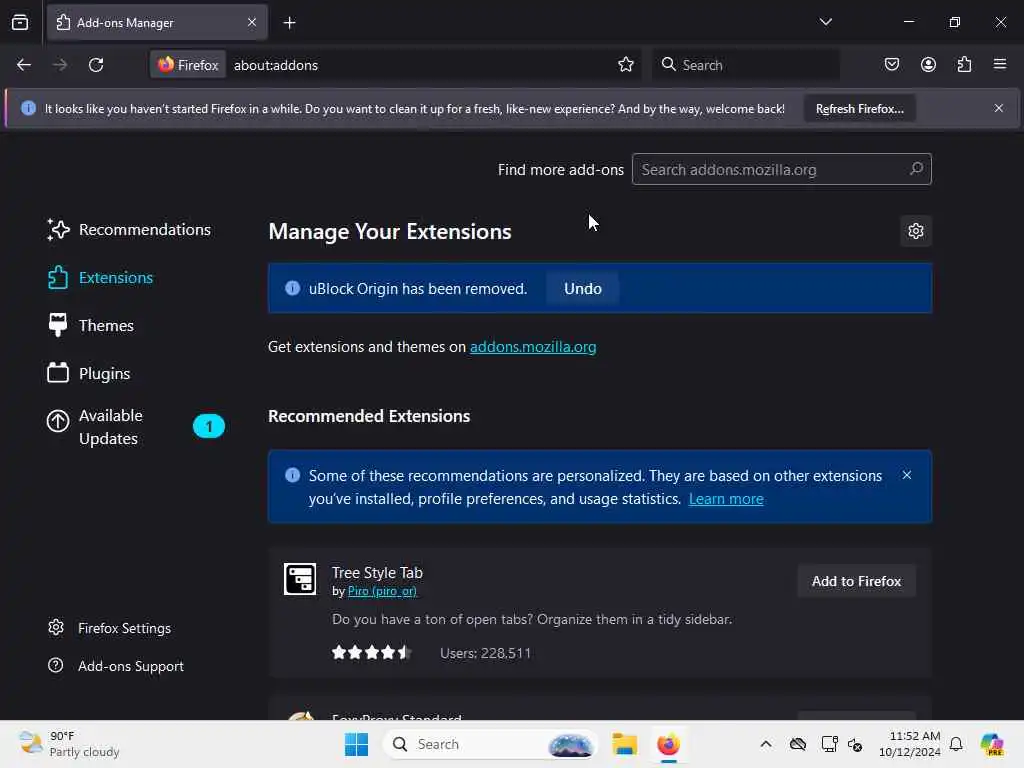Add Tree Style Tab to Firefox

[856, 581]
